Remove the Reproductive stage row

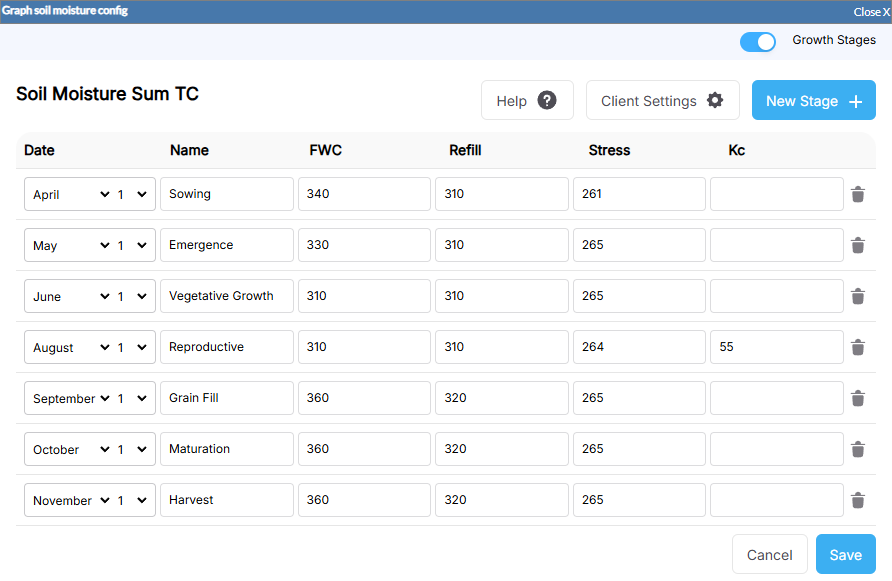[857, 347]
